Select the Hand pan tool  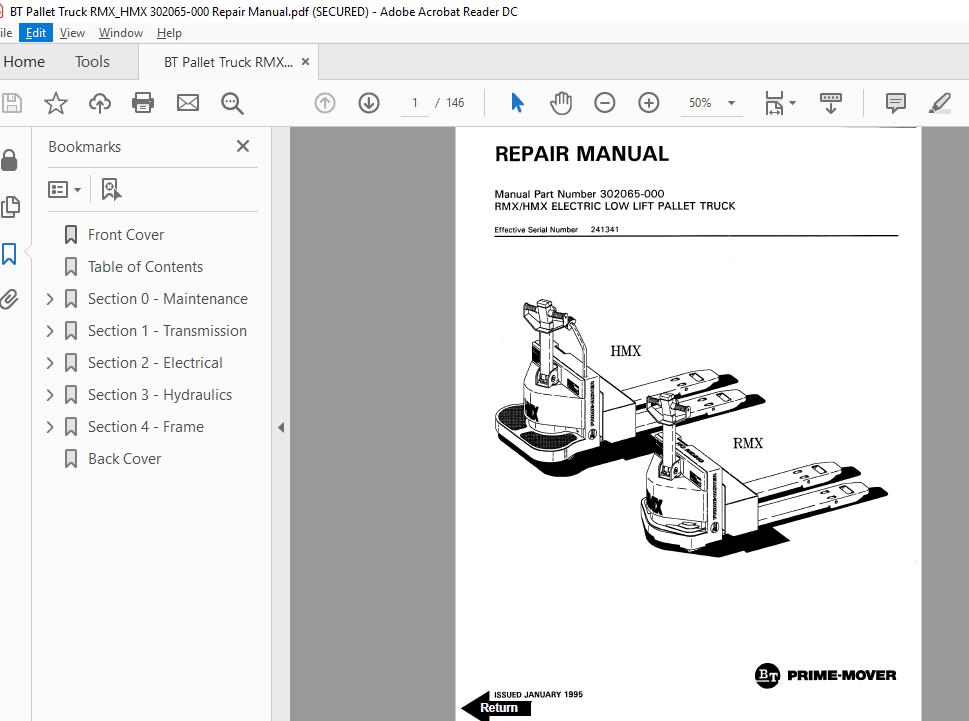(x=561, y=103)
